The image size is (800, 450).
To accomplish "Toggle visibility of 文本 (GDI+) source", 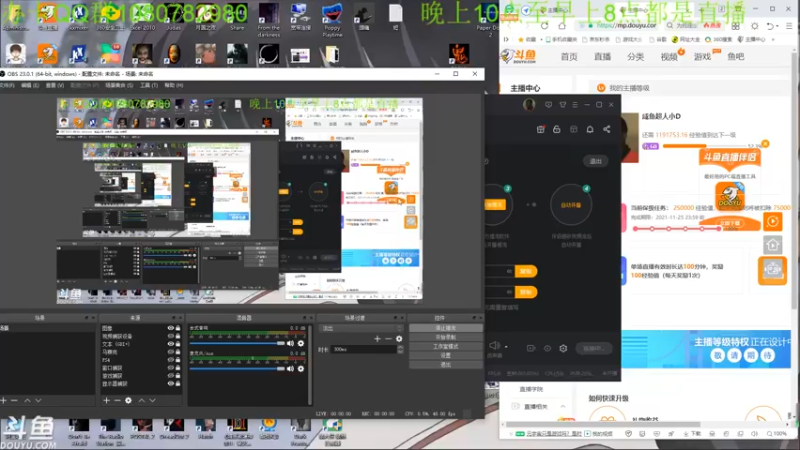I will tap(170, 344).
